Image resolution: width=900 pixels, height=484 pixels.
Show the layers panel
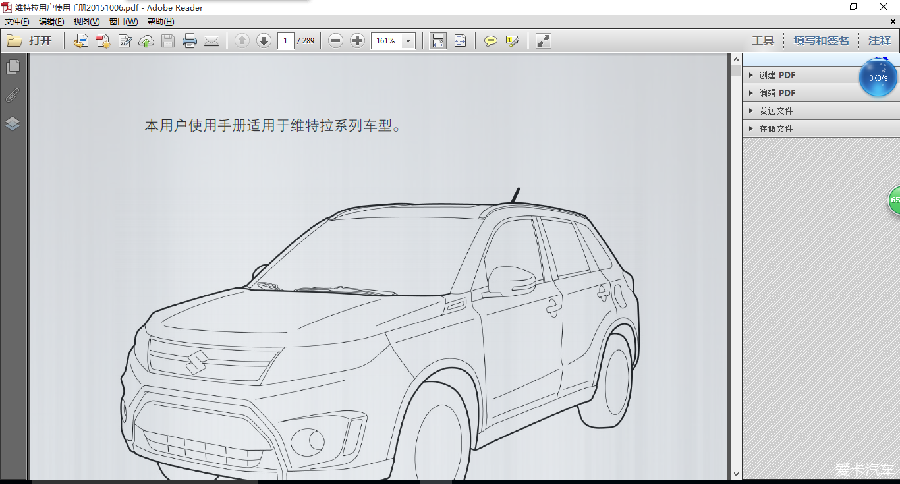[x=13, y=123]
